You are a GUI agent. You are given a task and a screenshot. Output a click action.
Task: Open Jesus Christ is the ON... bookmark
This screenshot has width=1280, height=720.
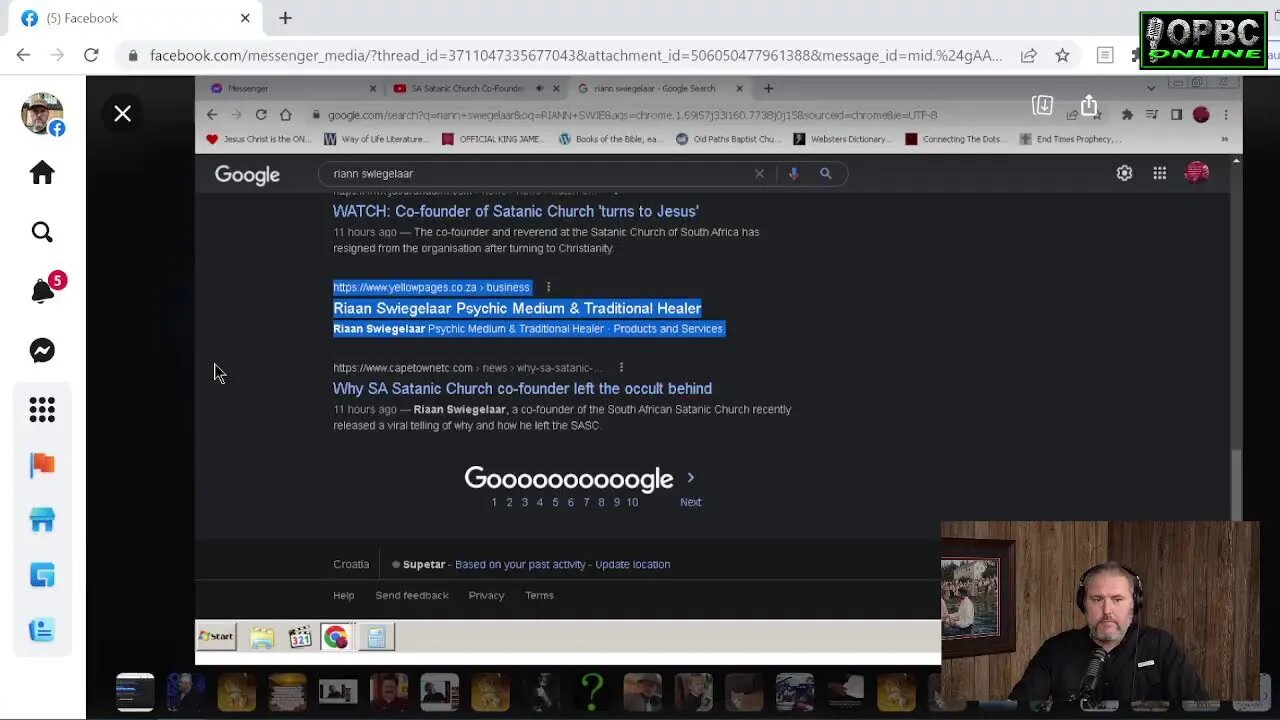pos(260,139)
